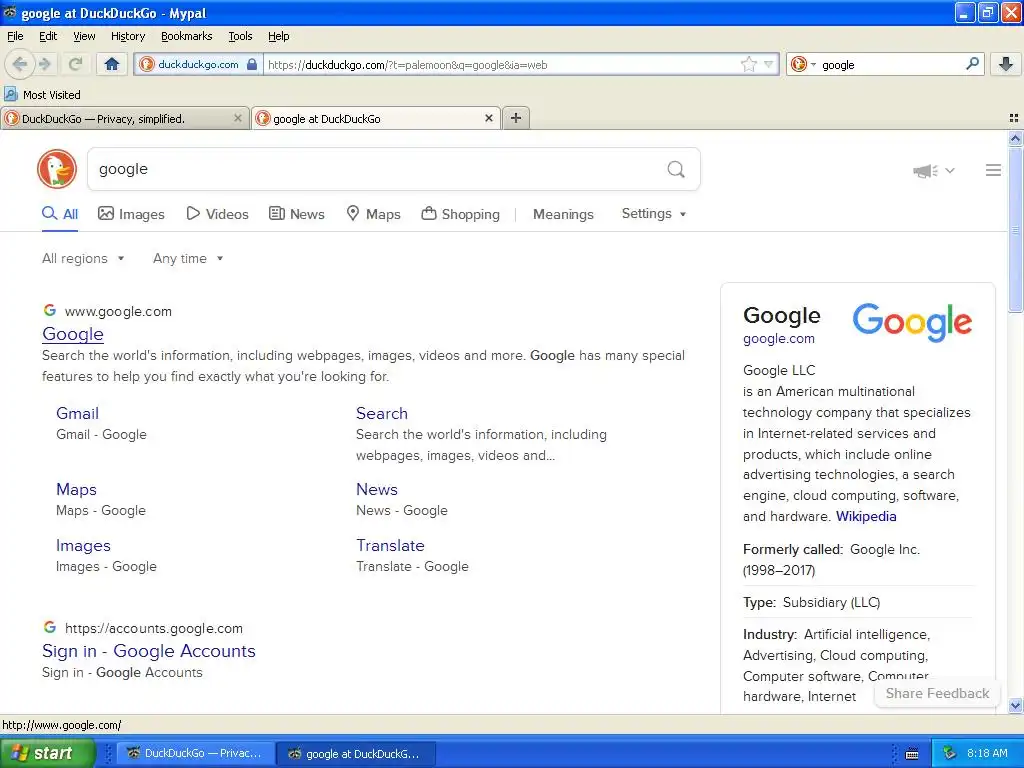Expand the All regions filter
The image size is (1024, 768).
click(83, 259)
